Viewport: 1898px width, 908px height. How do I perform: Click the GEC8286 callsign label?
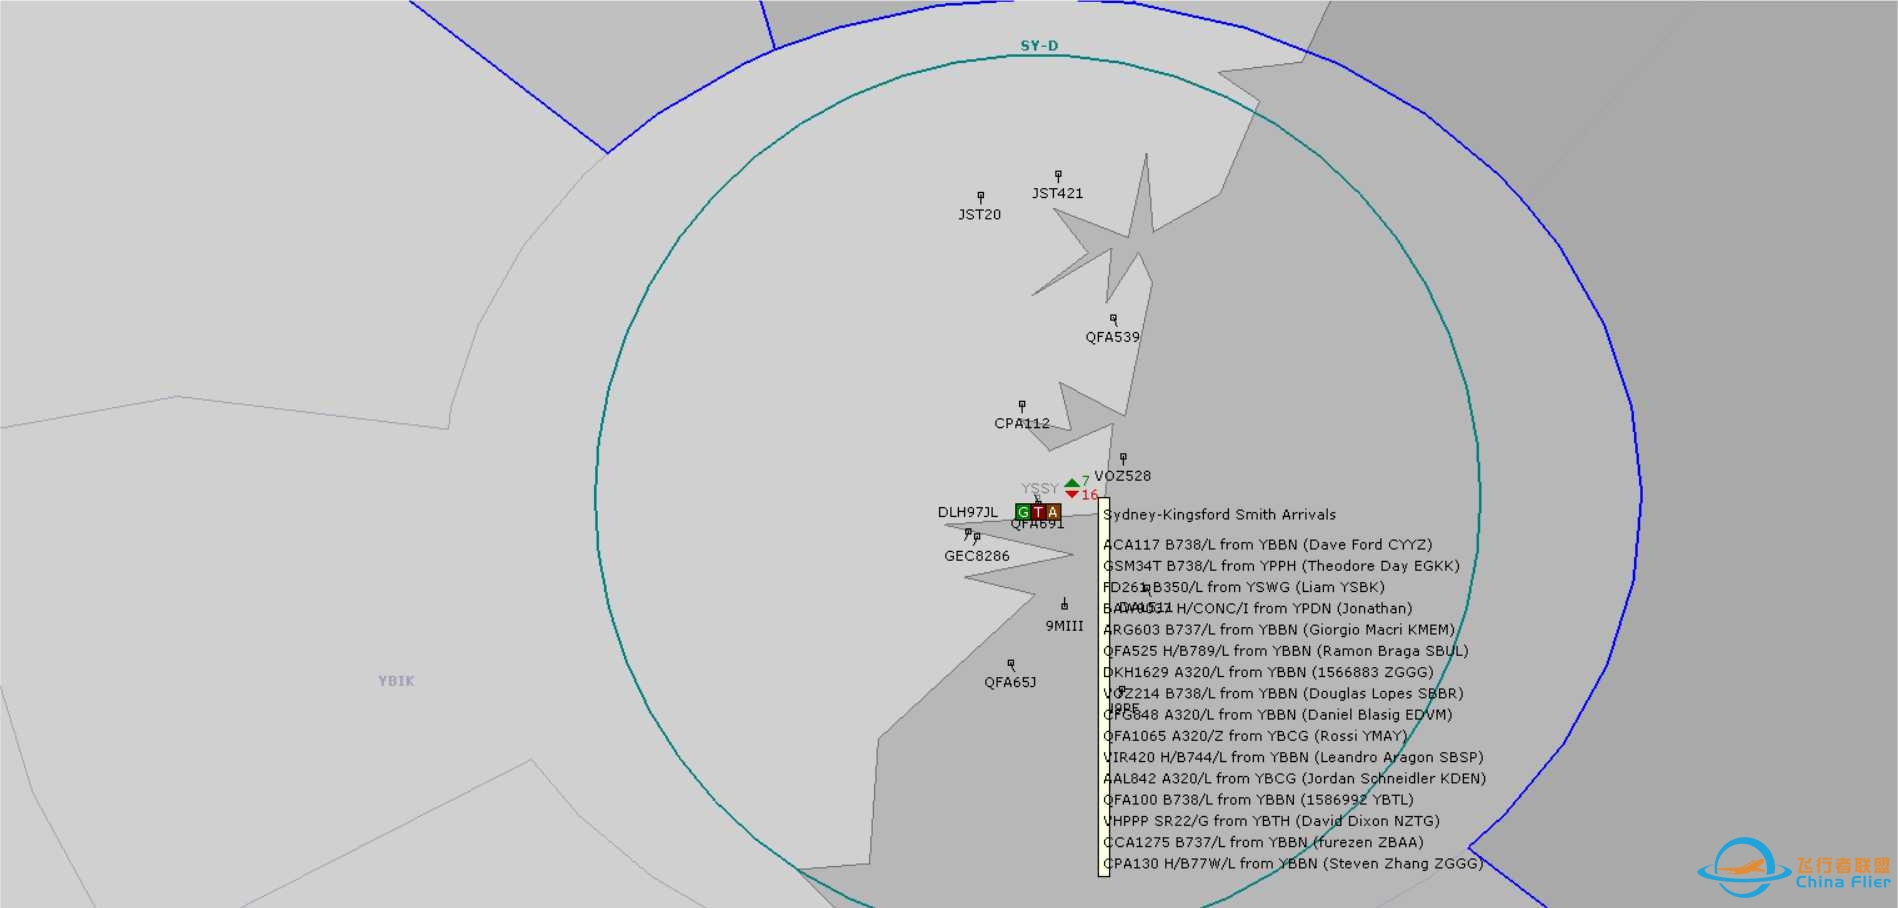pos(977,556)
